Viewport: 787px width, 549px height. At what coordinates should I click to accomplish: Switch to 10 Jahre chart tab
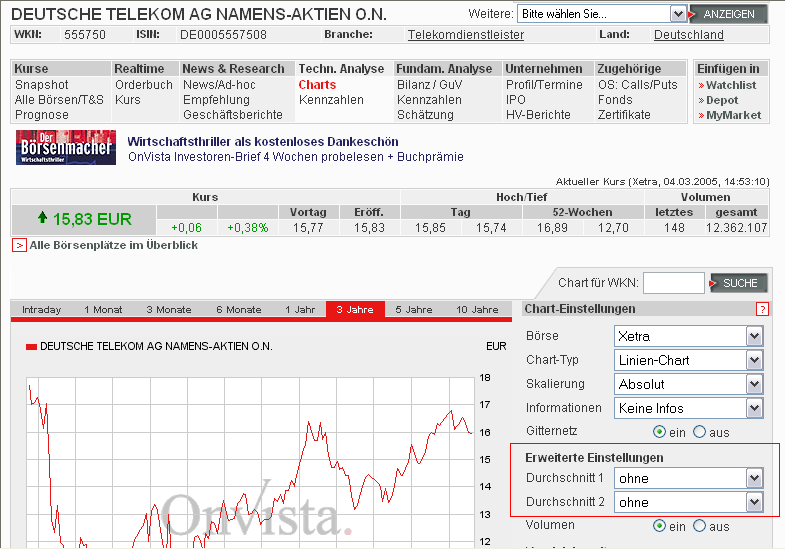pos(477,310)
